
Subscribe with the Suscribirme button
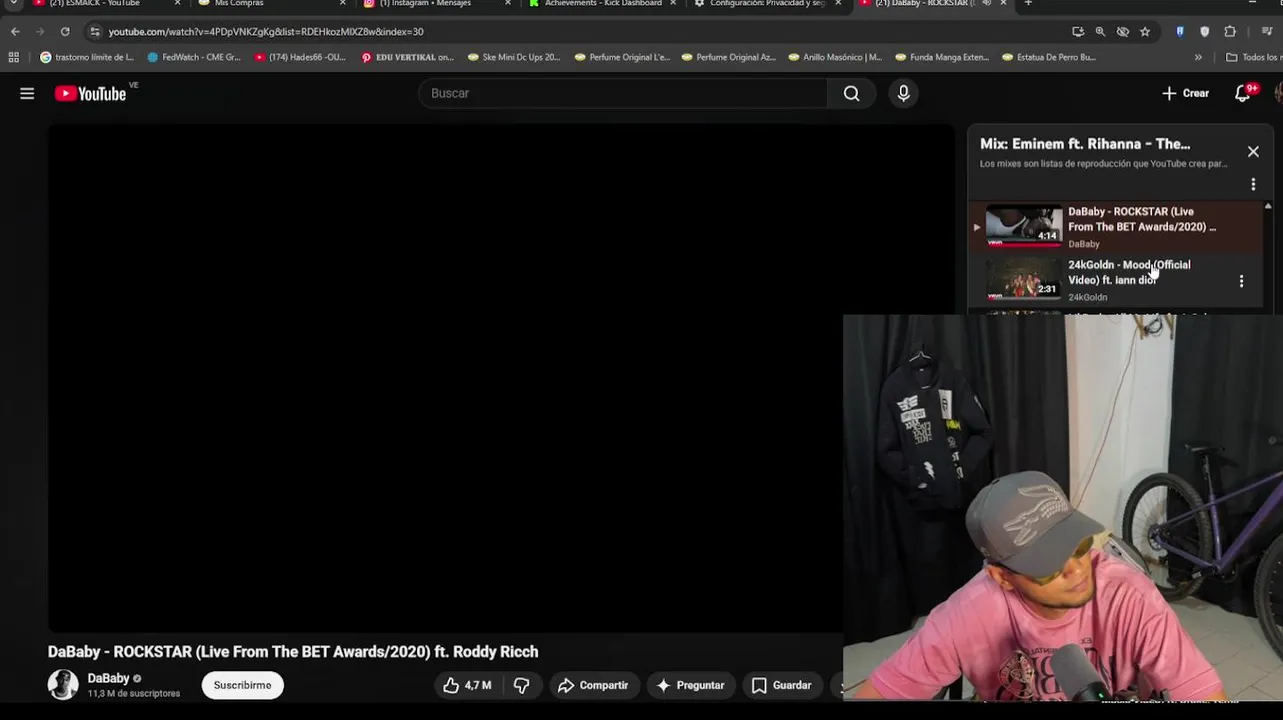point(242,685)
